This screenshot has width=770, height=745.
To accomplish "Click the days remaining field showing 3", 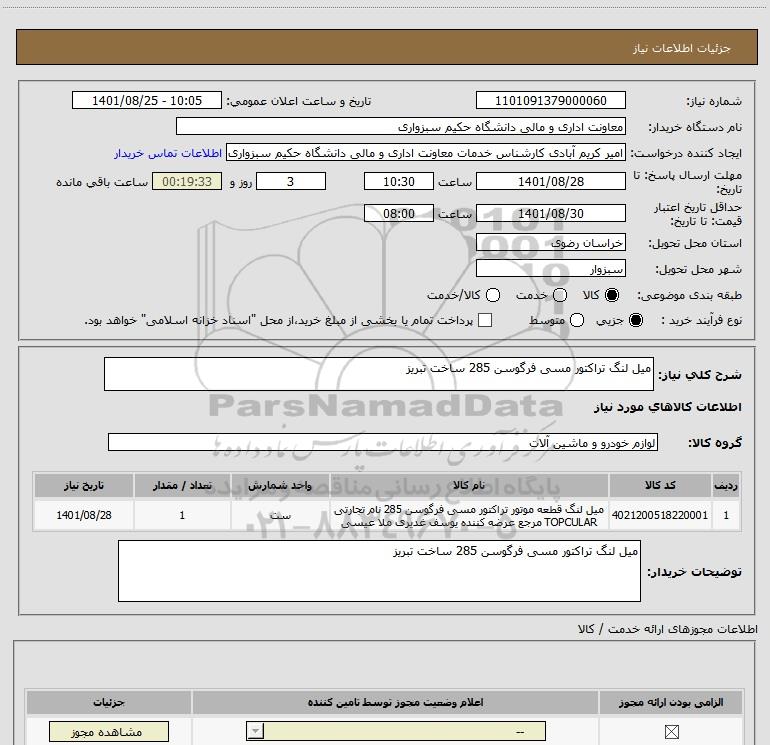I will 291,182.
